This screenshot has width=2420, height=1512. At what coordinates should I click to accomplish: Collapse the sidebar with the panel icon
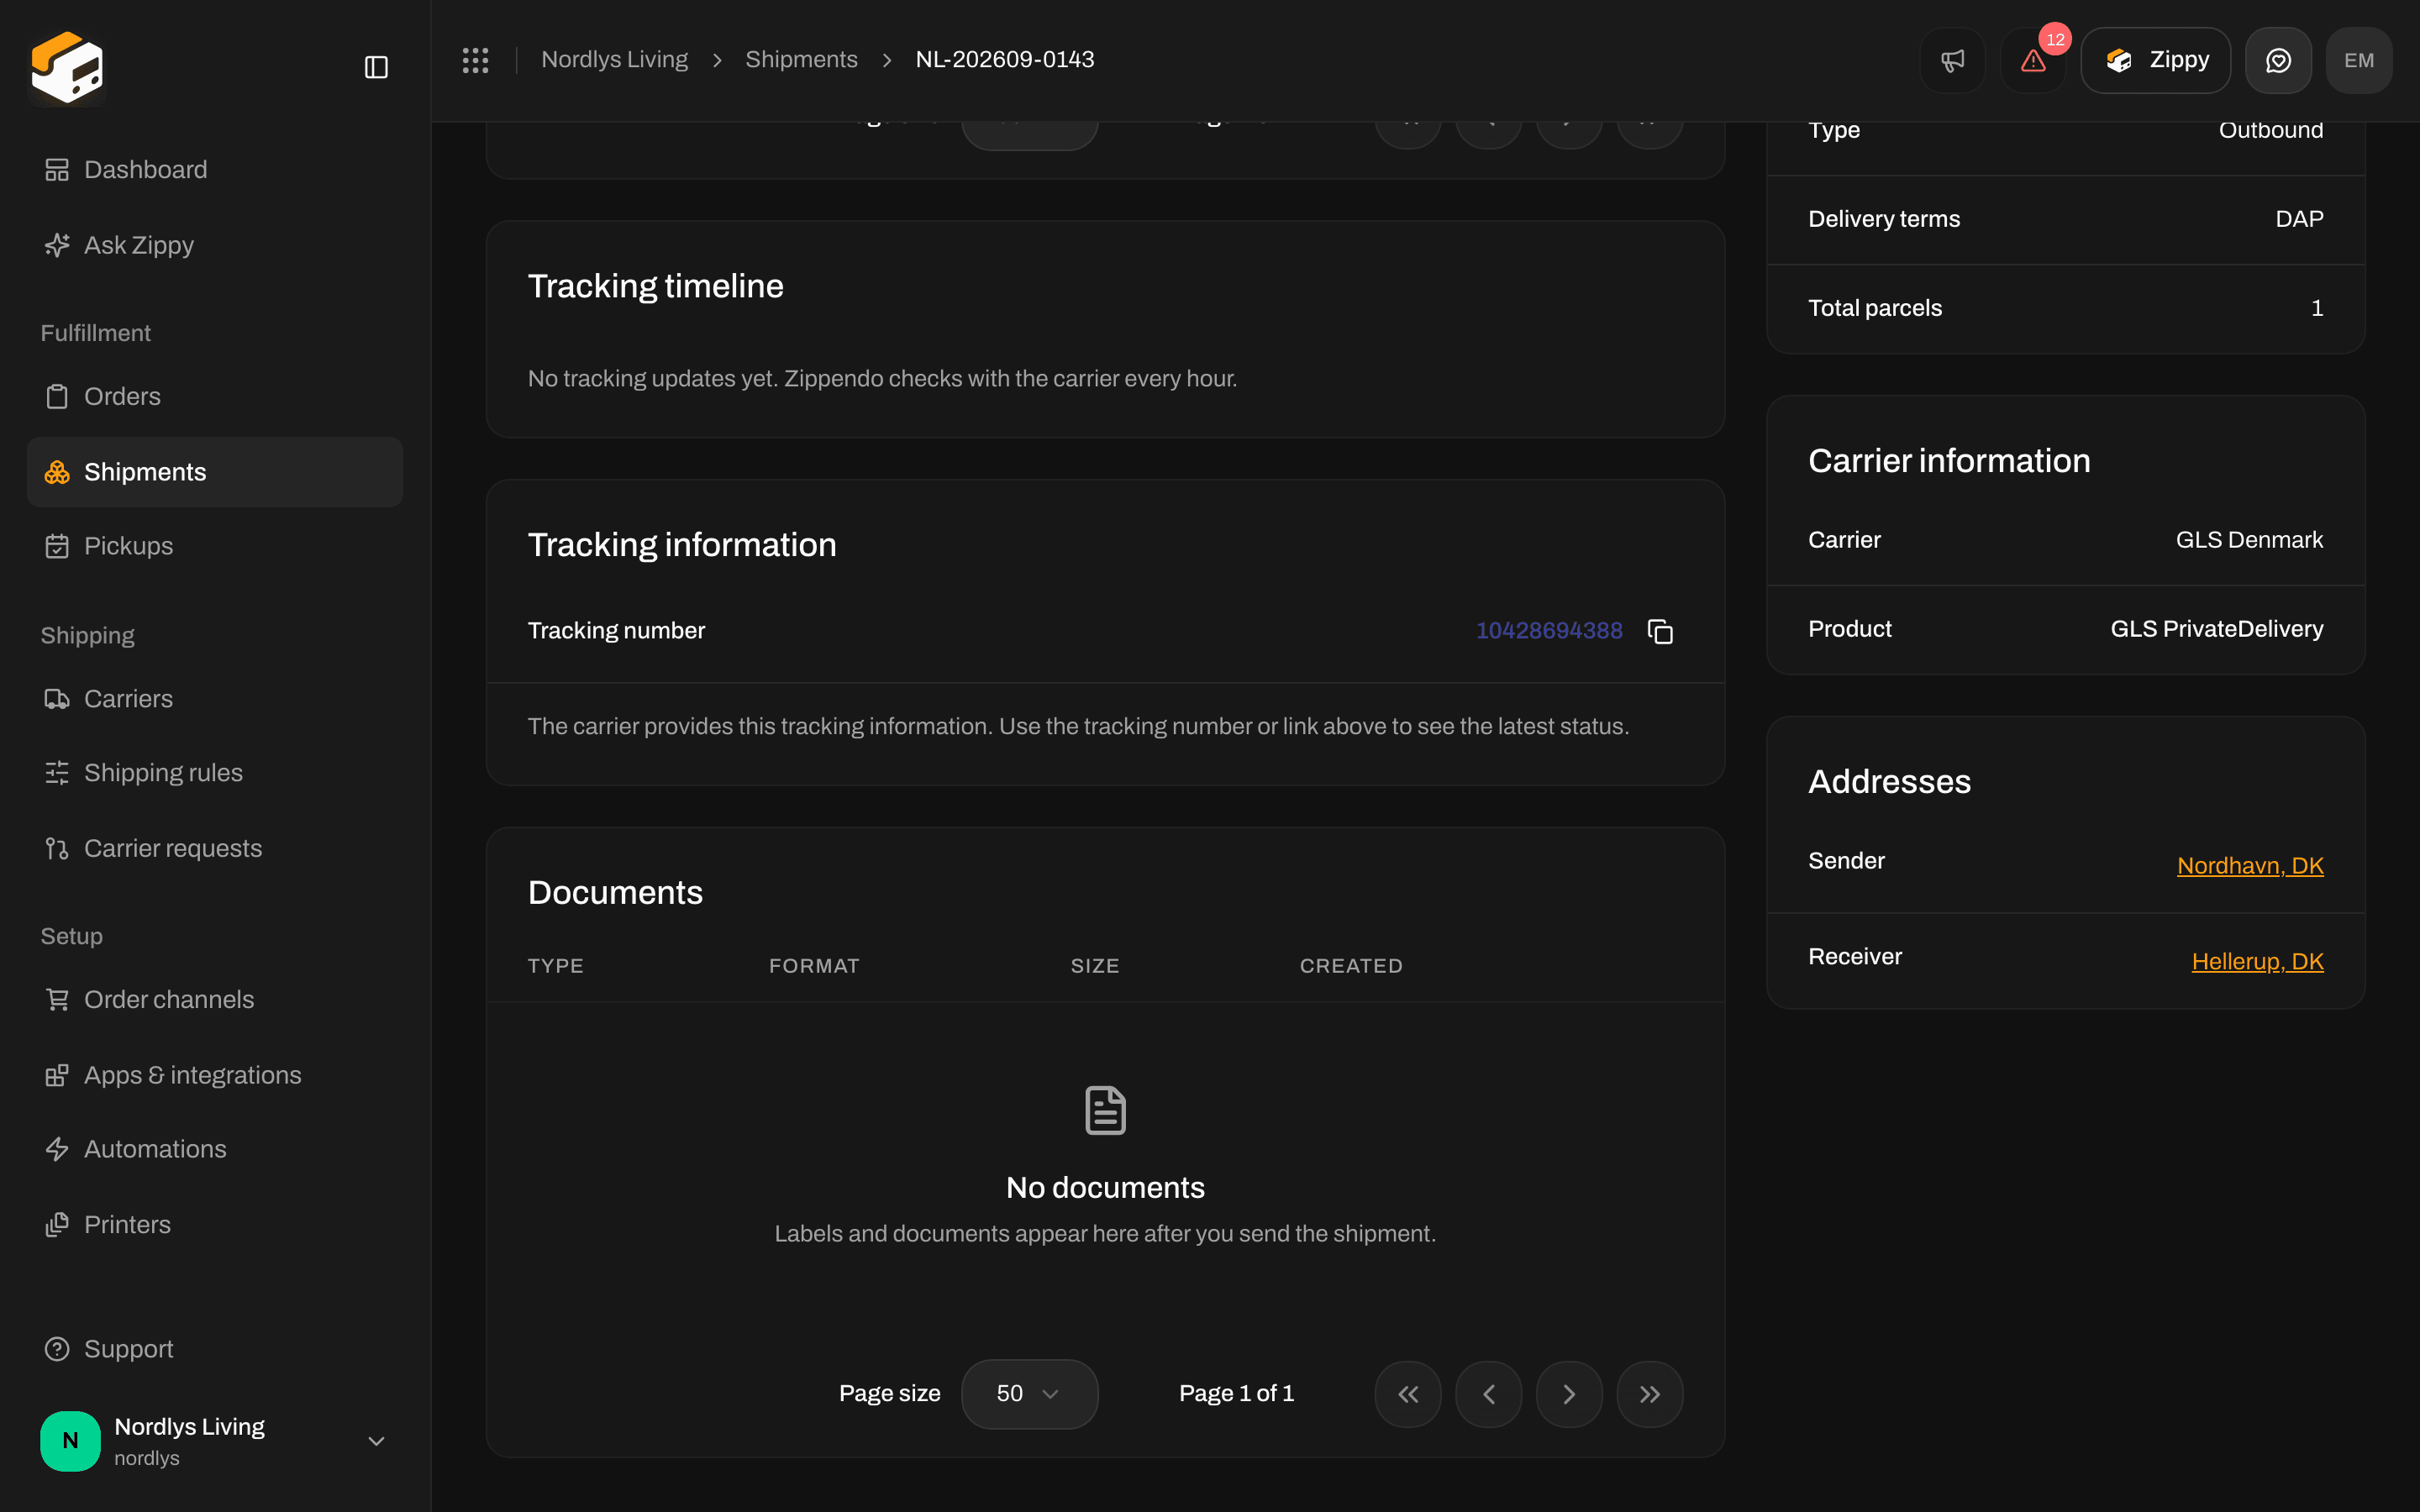[x=376, y=67]
